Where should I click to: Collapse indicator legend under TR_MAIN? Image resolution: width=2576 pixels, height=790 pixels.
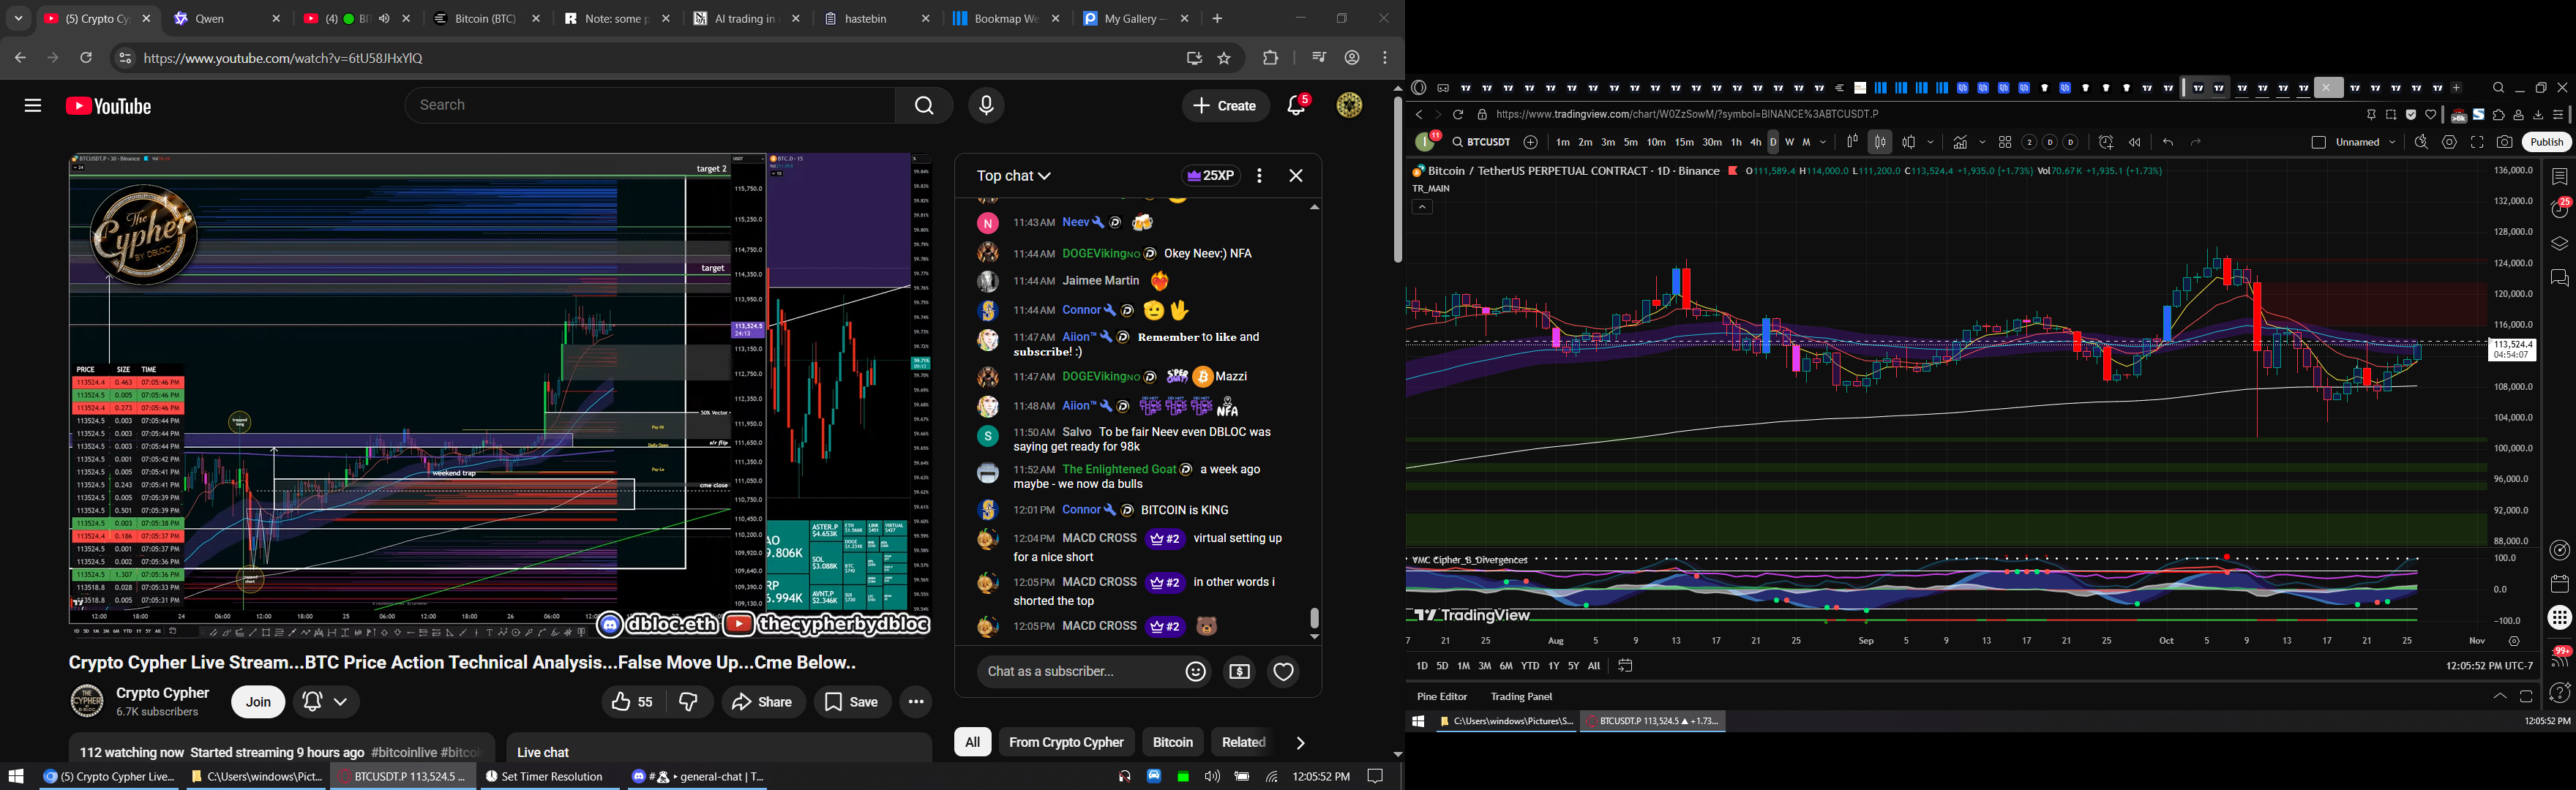point(1422,207)
